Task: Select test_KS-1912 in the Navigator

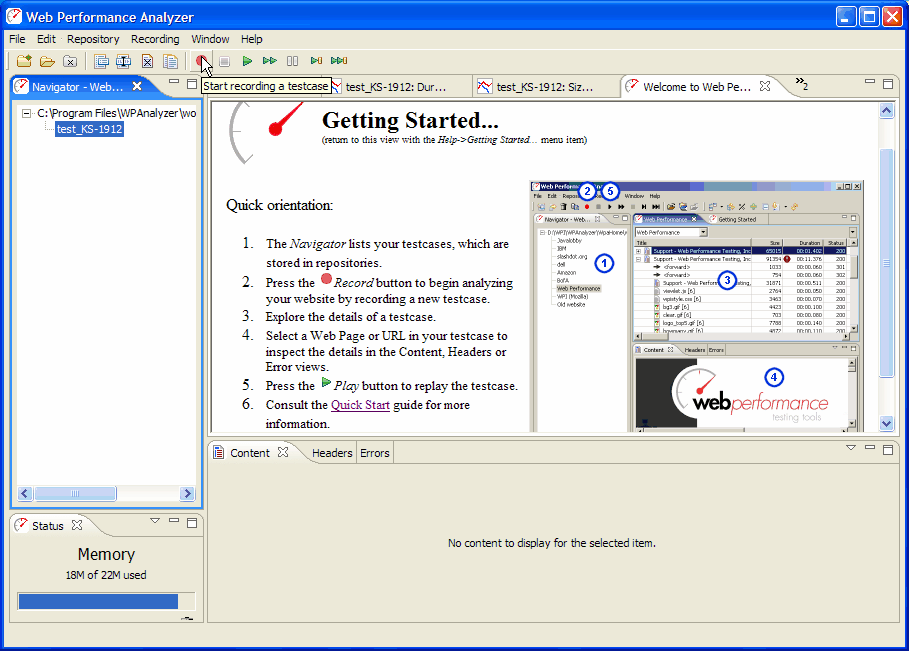Action: pos(89,129)
